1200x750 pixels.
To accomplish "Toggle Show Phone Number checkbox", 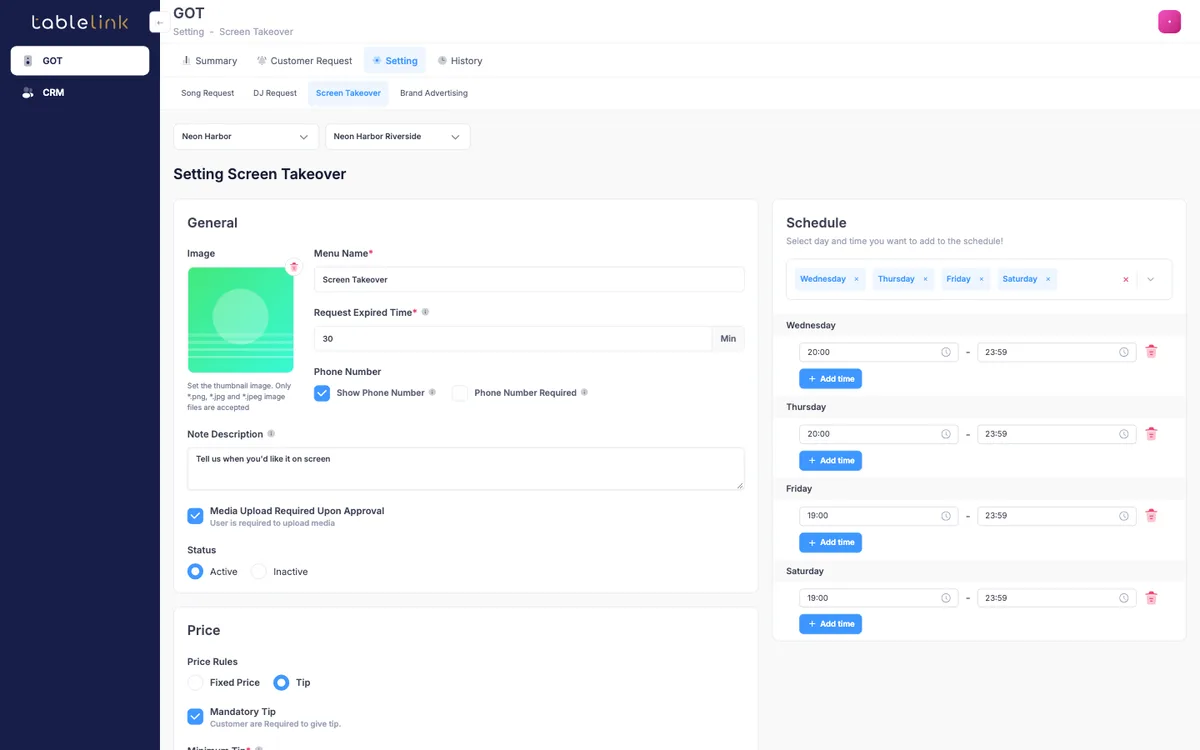I will [322, 393].
